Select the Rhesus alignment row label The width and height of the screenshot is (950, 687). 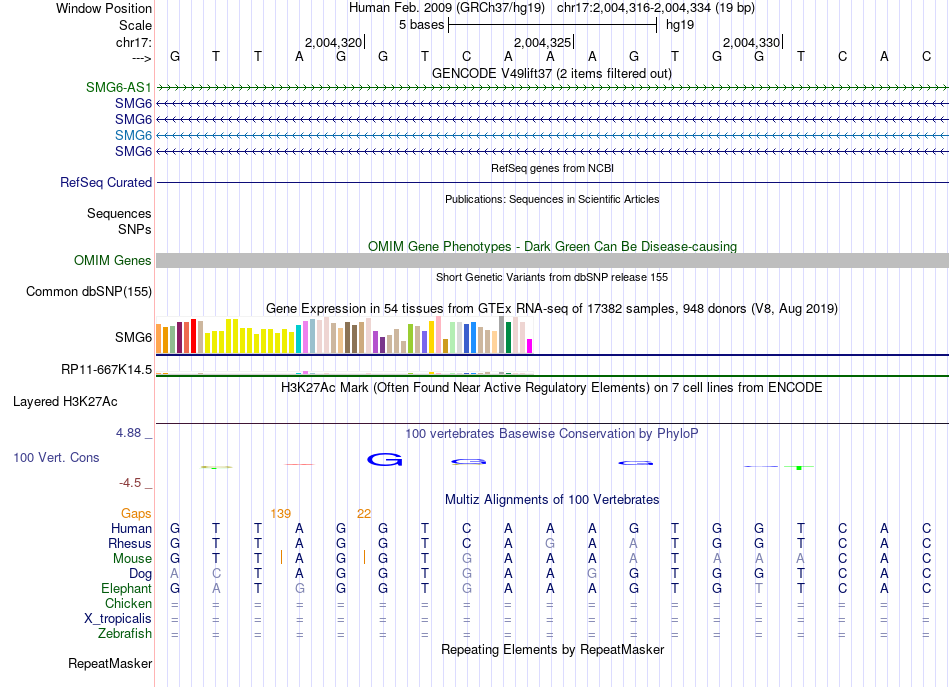point(130,543)
